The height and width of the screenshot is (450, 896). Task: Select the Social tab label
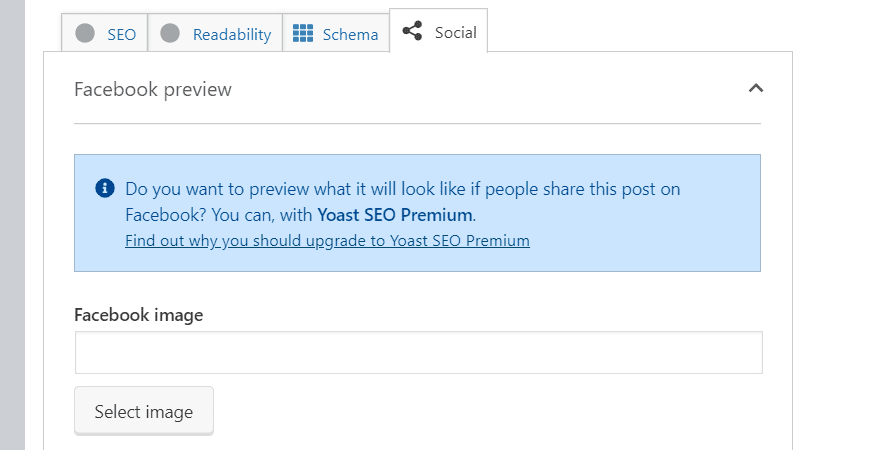point(456,32)
